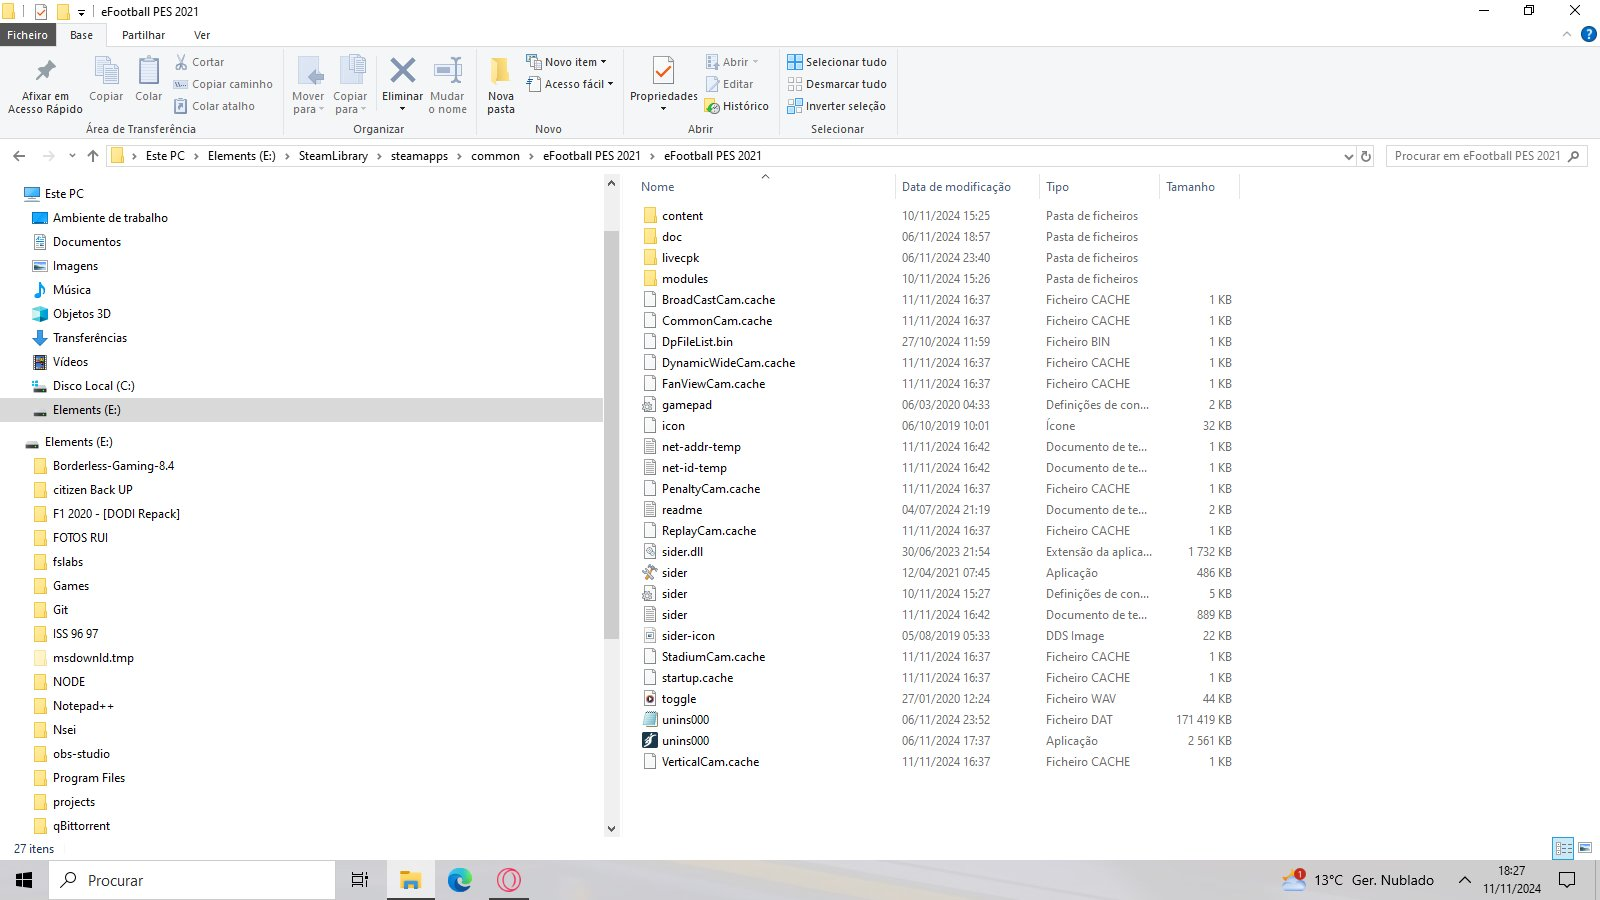This screenshot has width=1600, height=900.
Task: Pin to Quick Access (Afixar em Acesso Rápido)
Action: (45, 86)
